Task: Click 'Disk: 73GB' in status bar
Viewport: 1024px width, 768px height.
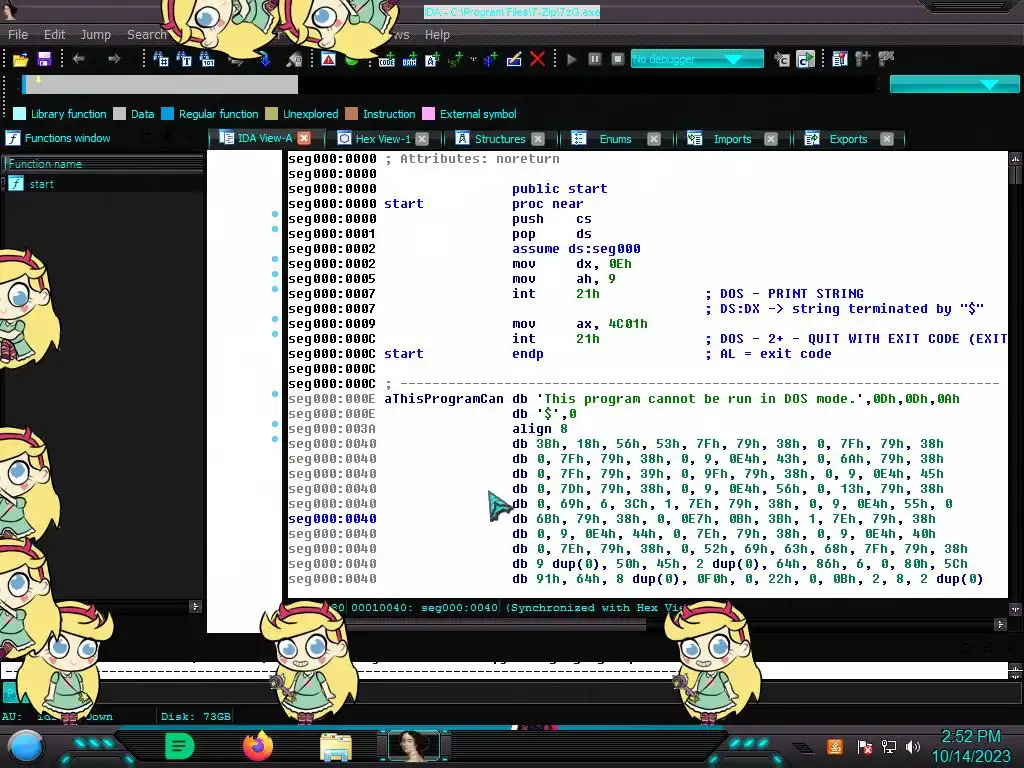Action: (196, 716)
